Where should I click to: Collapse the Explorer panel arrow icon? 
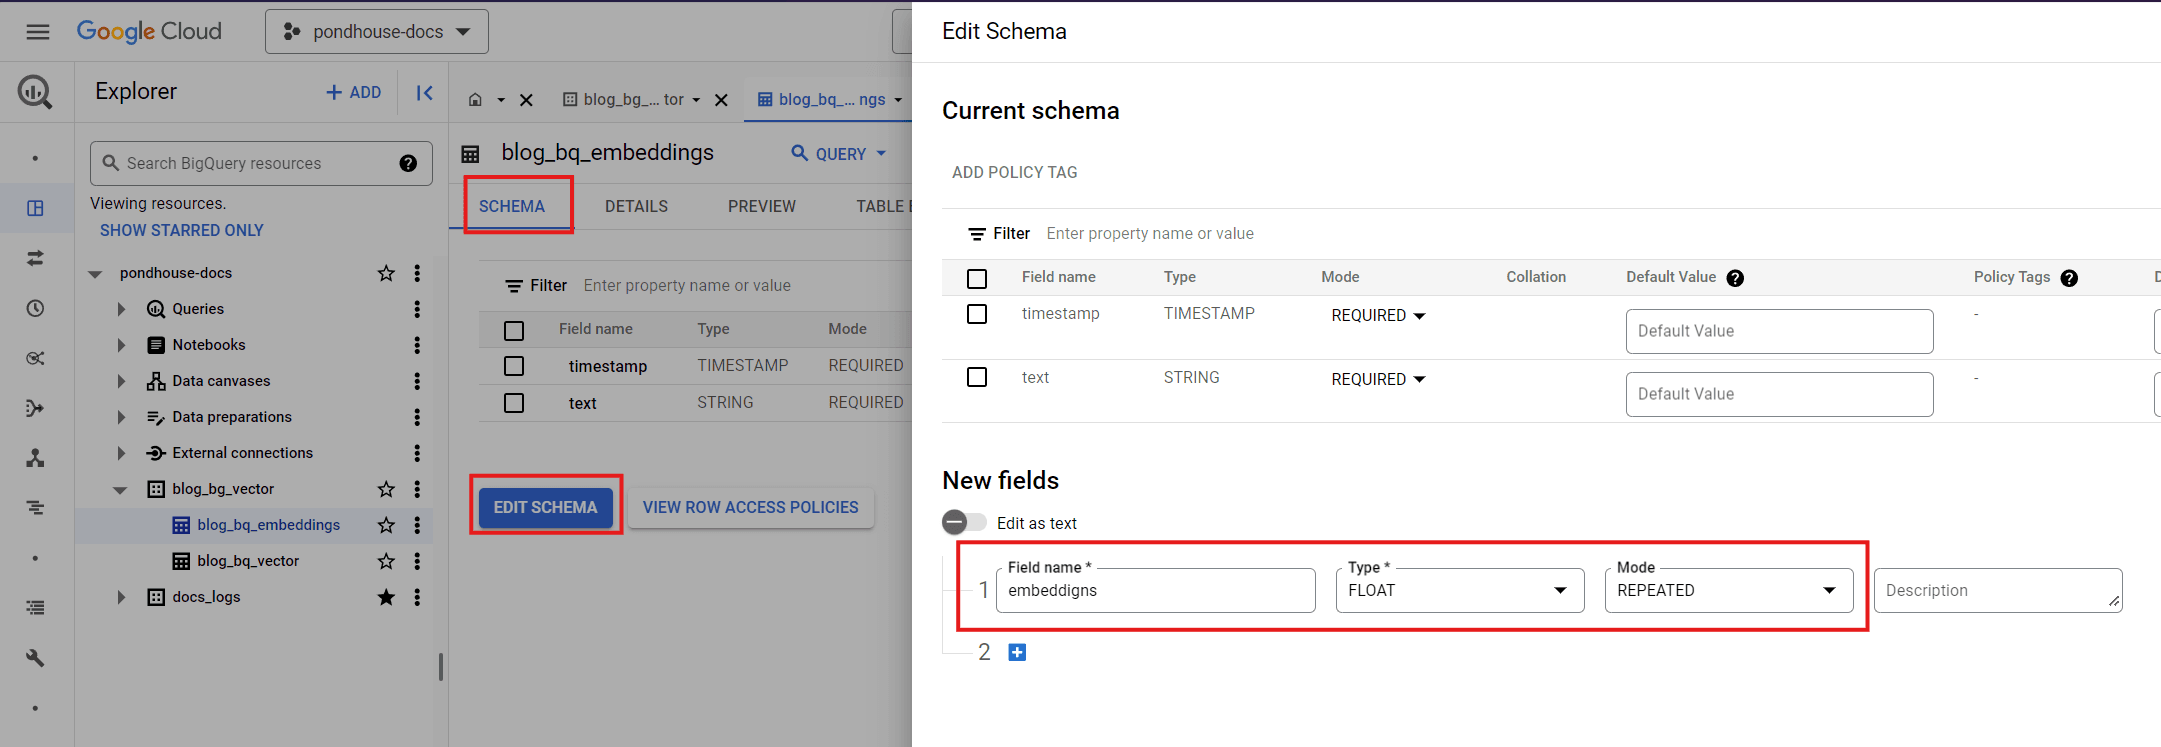coord(424,92)
